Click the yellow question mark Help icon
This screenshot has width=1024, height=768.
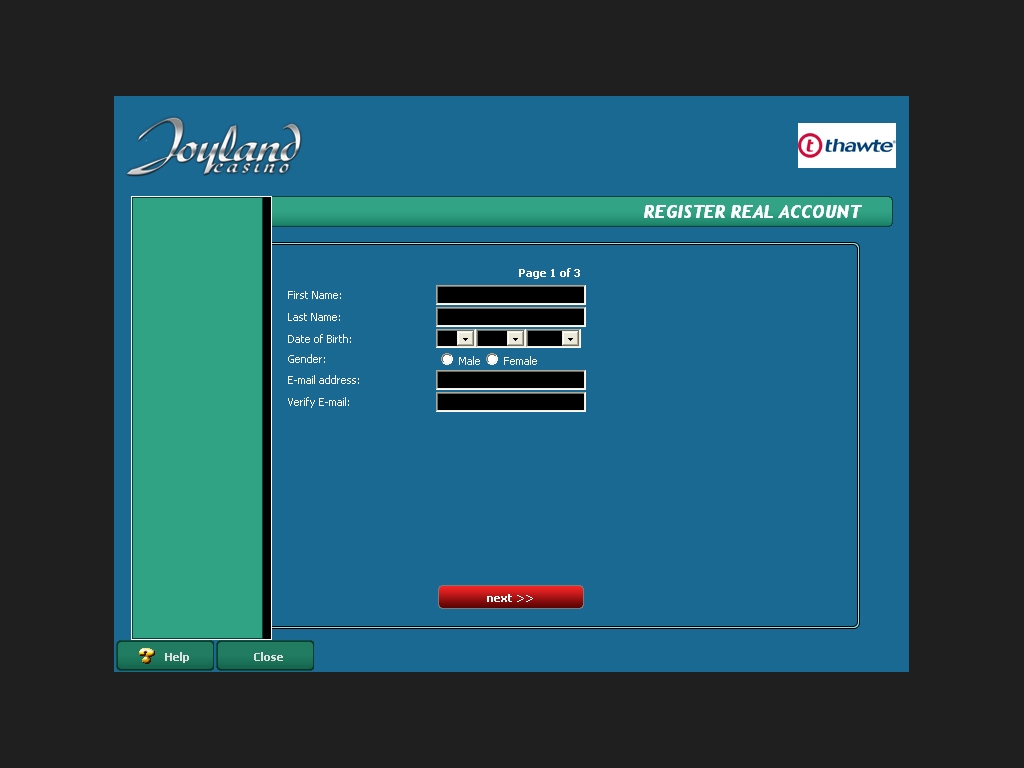click(x=147, y=656)
